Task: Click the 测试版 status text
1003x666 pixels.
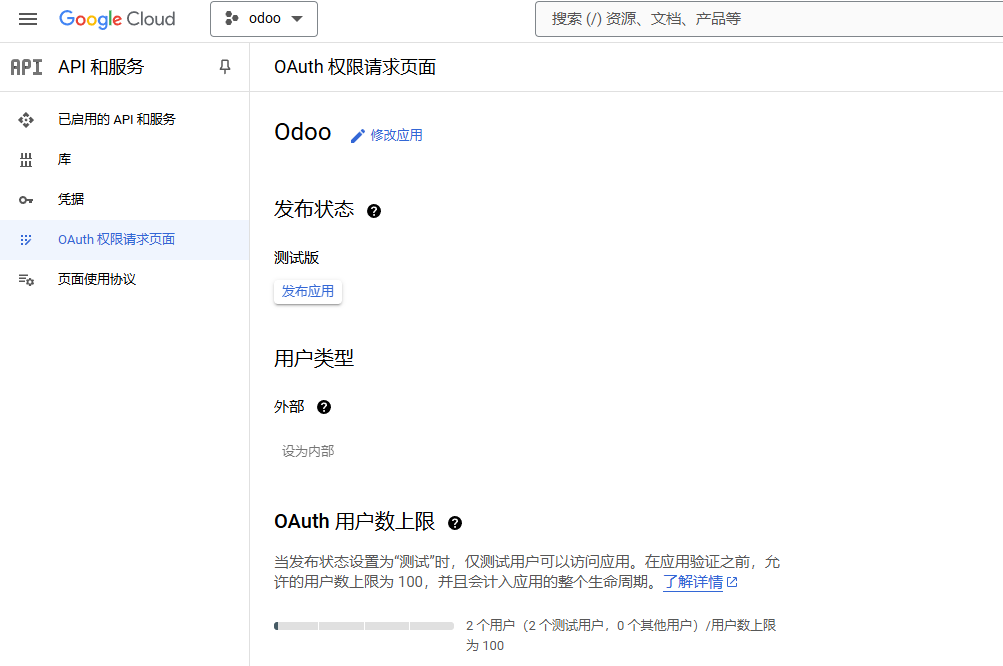Action: coord(296,258)
